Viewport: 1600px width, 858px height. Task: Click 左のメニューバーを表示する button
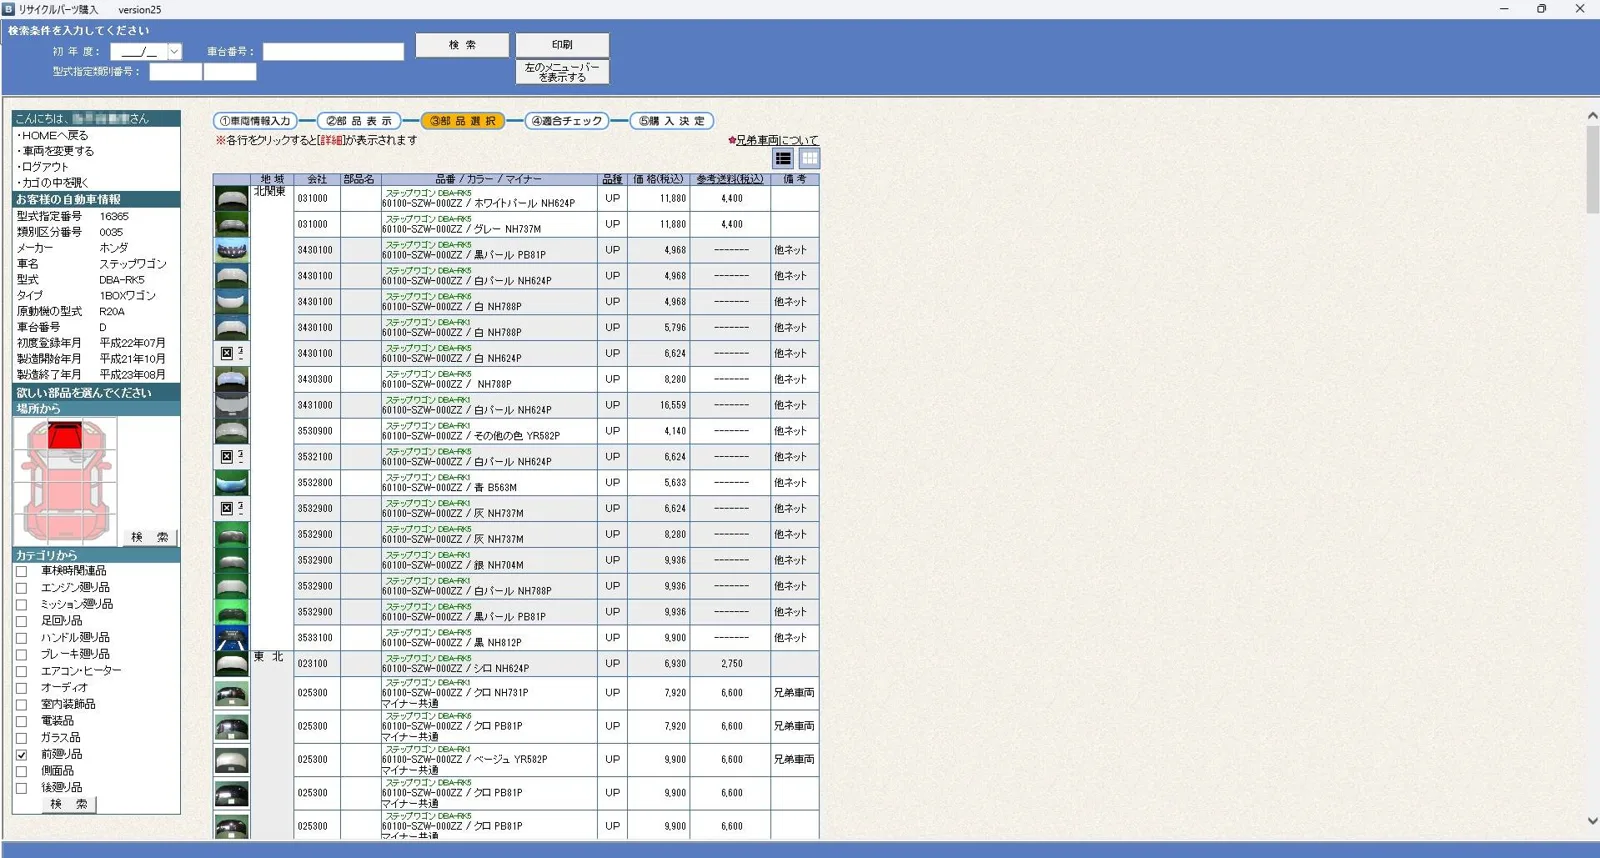click(x=562, y=72)
